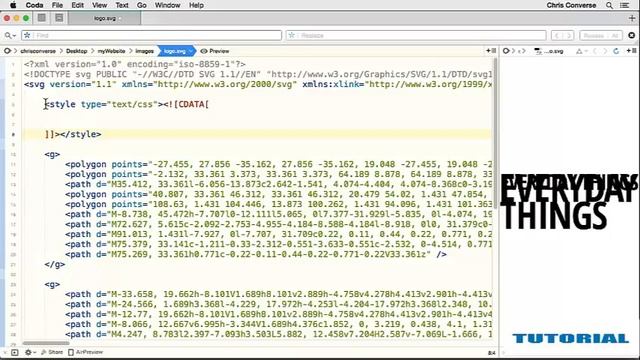Click the Chris Converse user name in menu bar
The height and width of the screenshot is (360, 640).
[571, 5]
